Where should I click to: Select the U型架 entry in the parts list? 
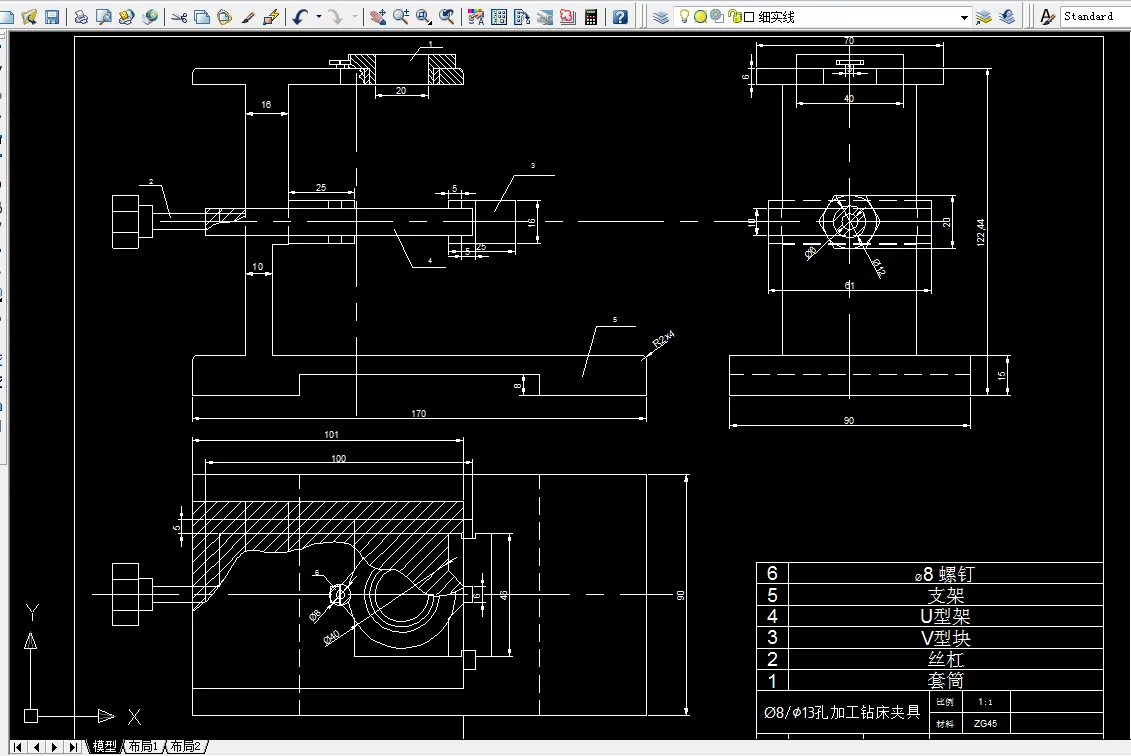[x=946, y=617]
